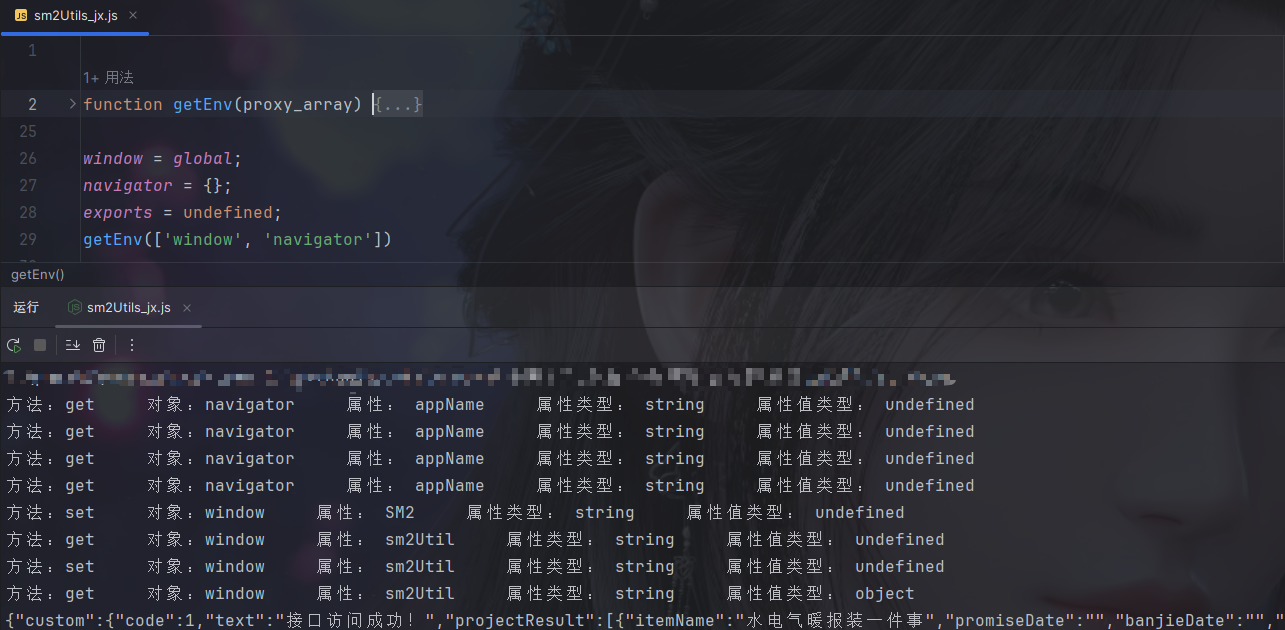The image size is (1285, 630).
Task: Click the console line with value type object
Action: (x=460, y=594)
